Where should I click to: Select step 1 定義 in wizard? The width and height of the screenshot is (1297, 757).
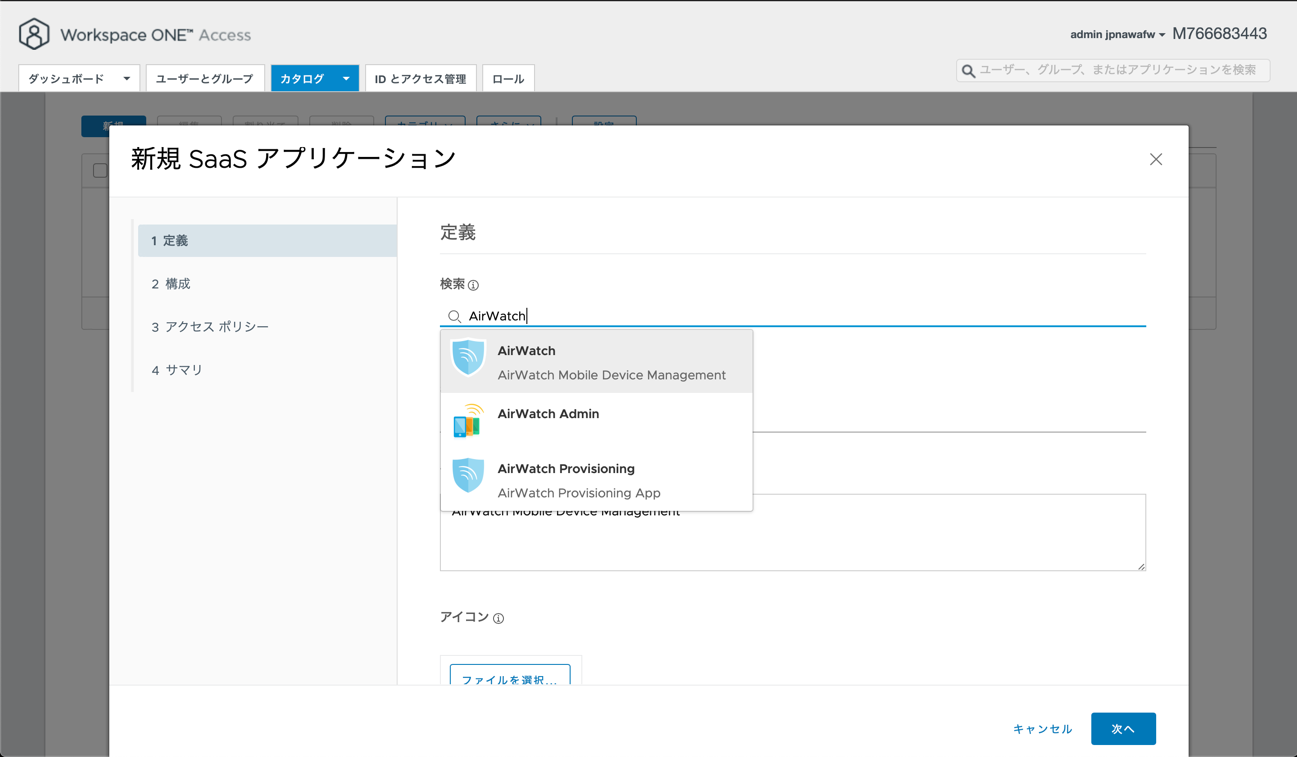click(x=267, y=241)
